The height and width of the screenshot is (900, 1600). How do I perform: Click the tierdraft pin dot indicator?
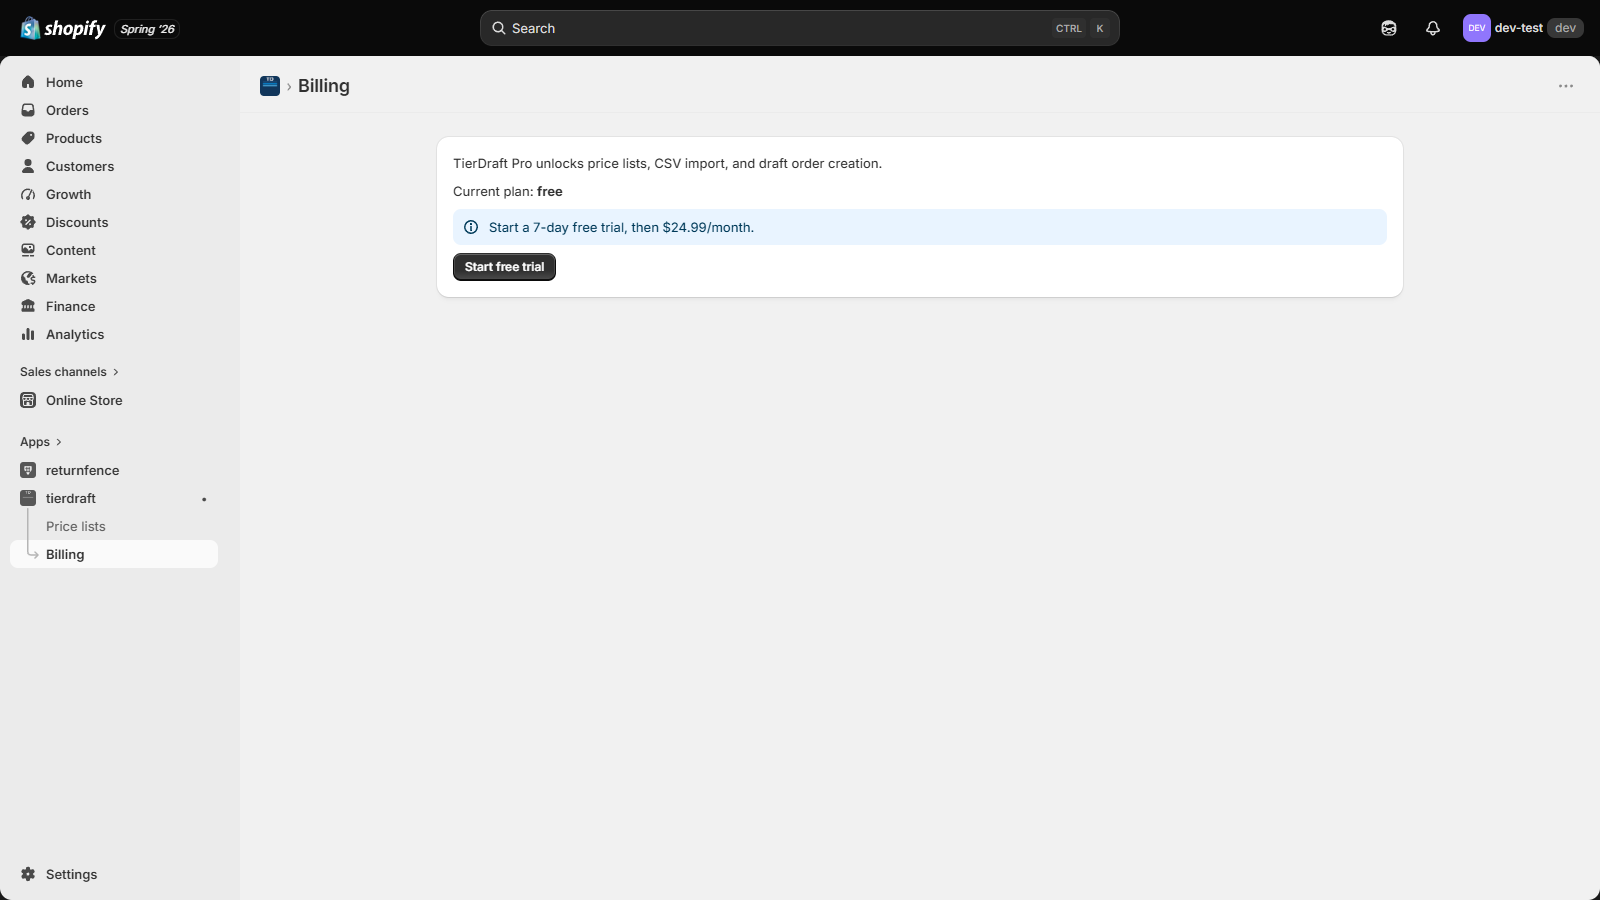click(x=204, y=499)
